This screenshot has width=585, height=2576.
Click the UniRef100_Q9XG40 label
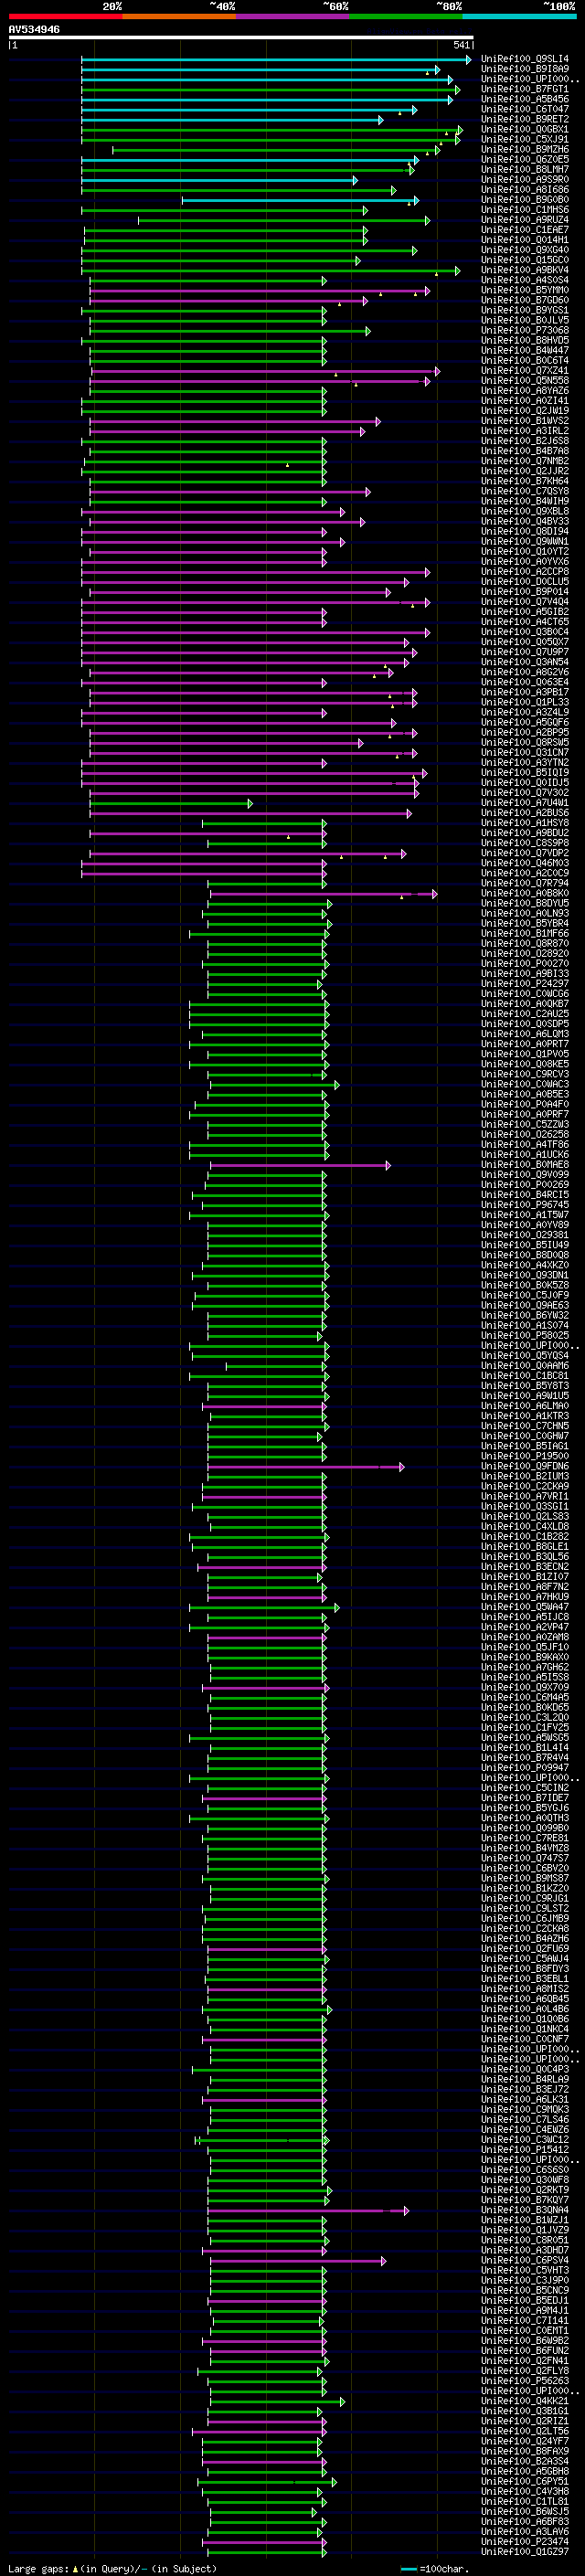click(525, 250)
